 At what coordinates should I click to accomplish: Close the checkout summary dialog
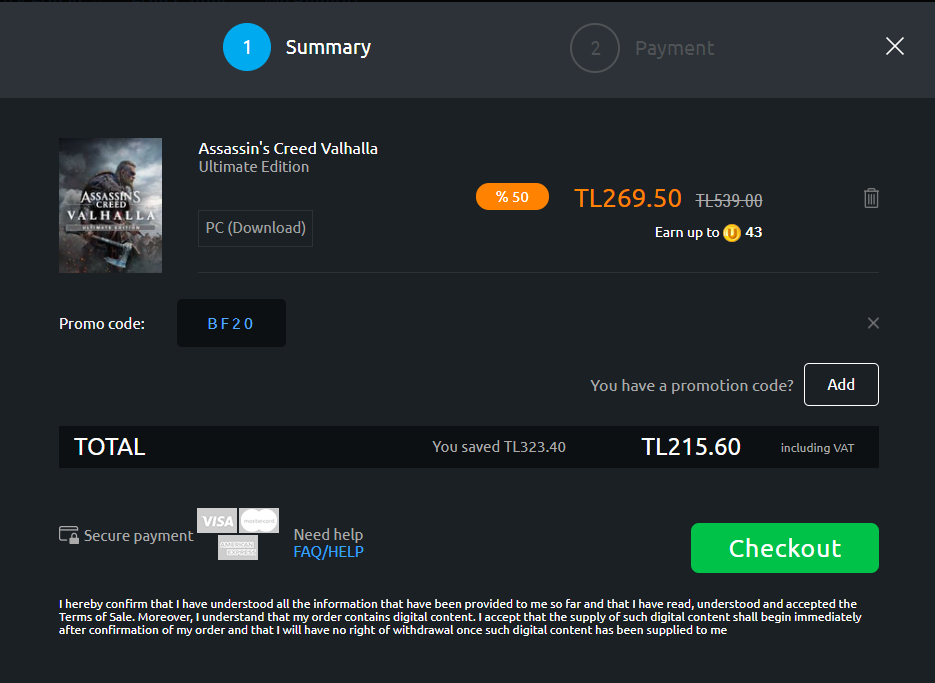point(894,47)
